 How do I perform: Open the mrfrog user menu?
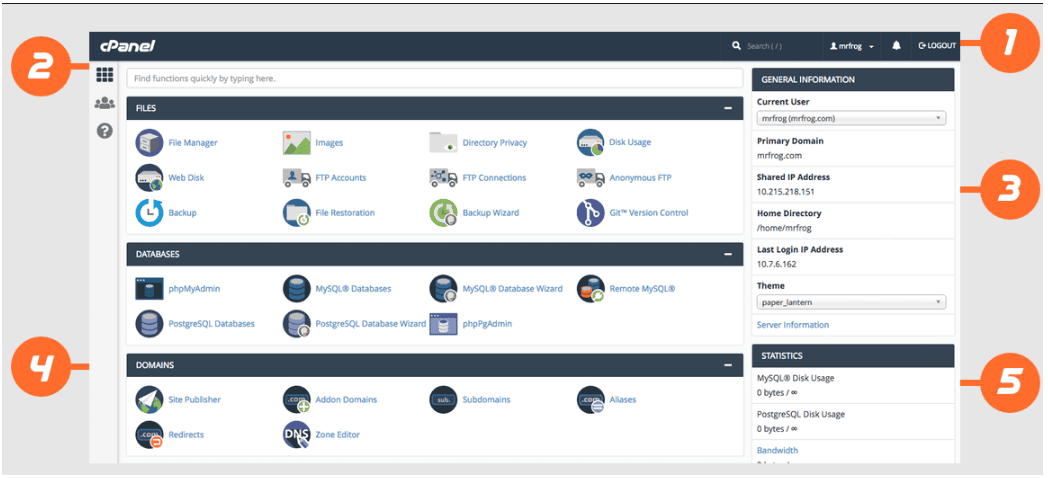(x=852, y=46)
